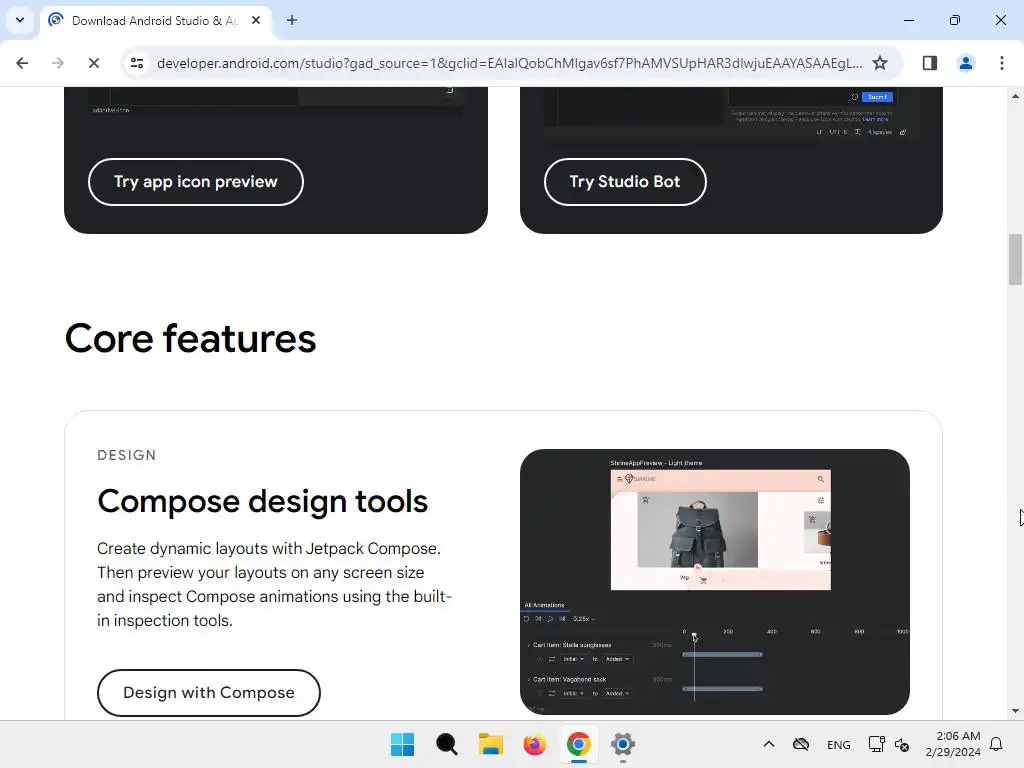Open Windows Search from taskbar
This screenshot has width=1024, height=768.
pos(447,744)
